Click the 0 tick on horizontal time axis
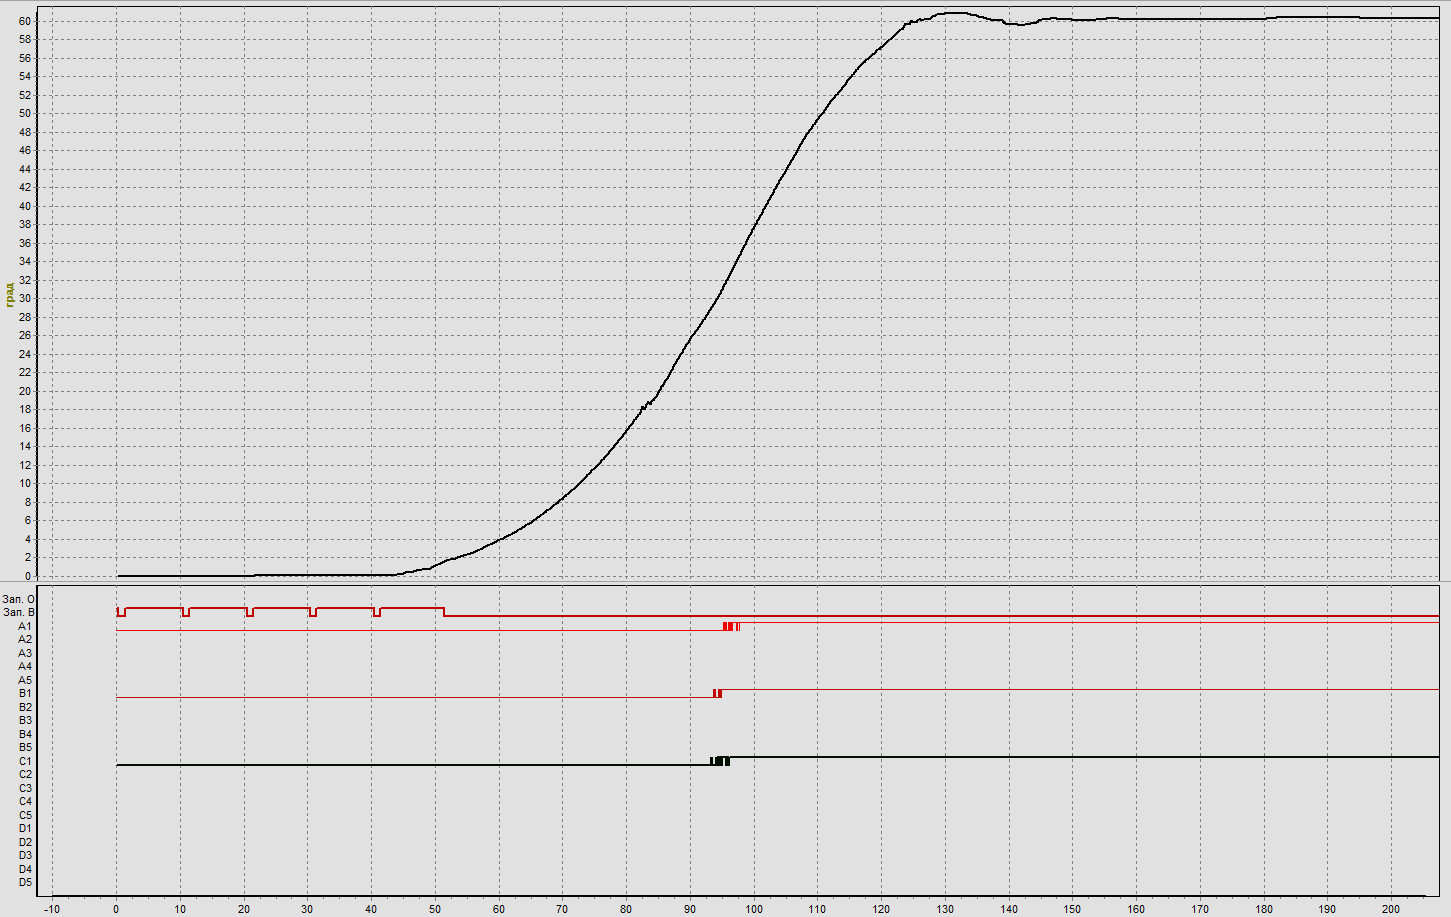The image size is (1451, 917). tap(116, 909)
